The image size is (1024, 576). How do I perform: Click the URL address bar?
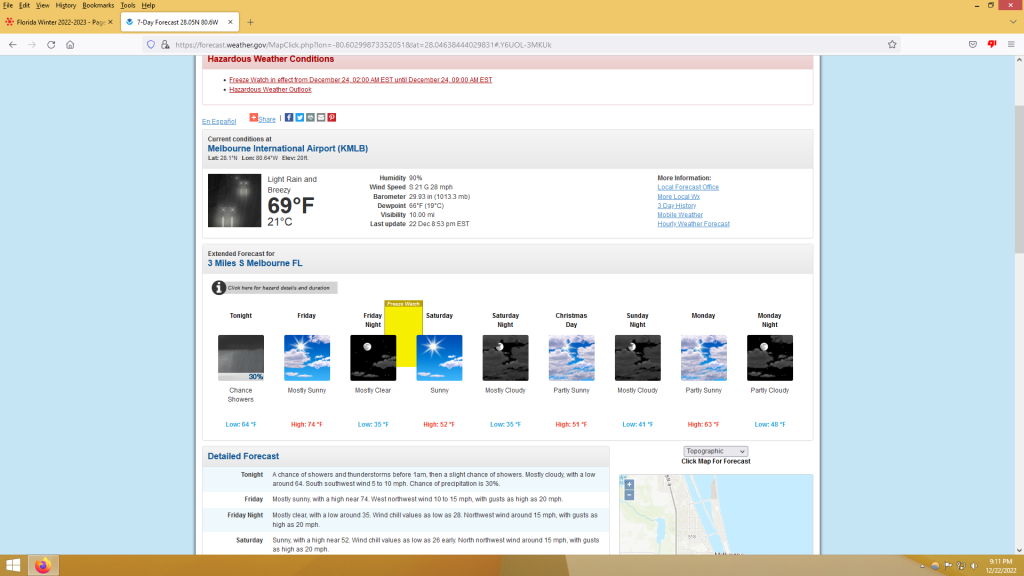pyautogui.click(x=522, y=44)
